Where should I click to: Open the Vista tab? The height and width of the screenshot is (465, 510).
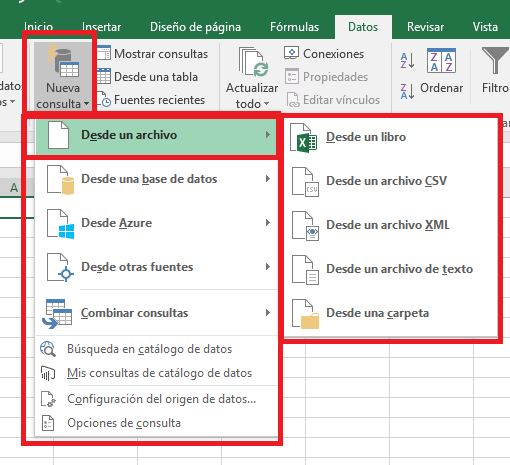(x=485, y=27)
